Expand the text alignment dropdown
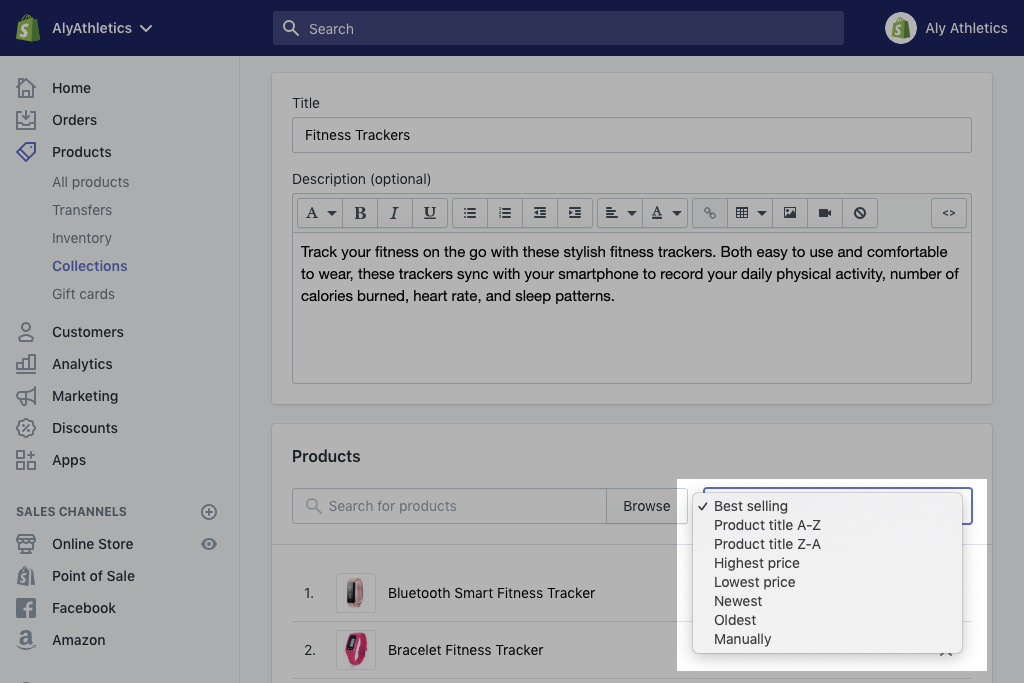This screenshot has height=683, width=1024. pyautogui.click(x=621, y=213)
